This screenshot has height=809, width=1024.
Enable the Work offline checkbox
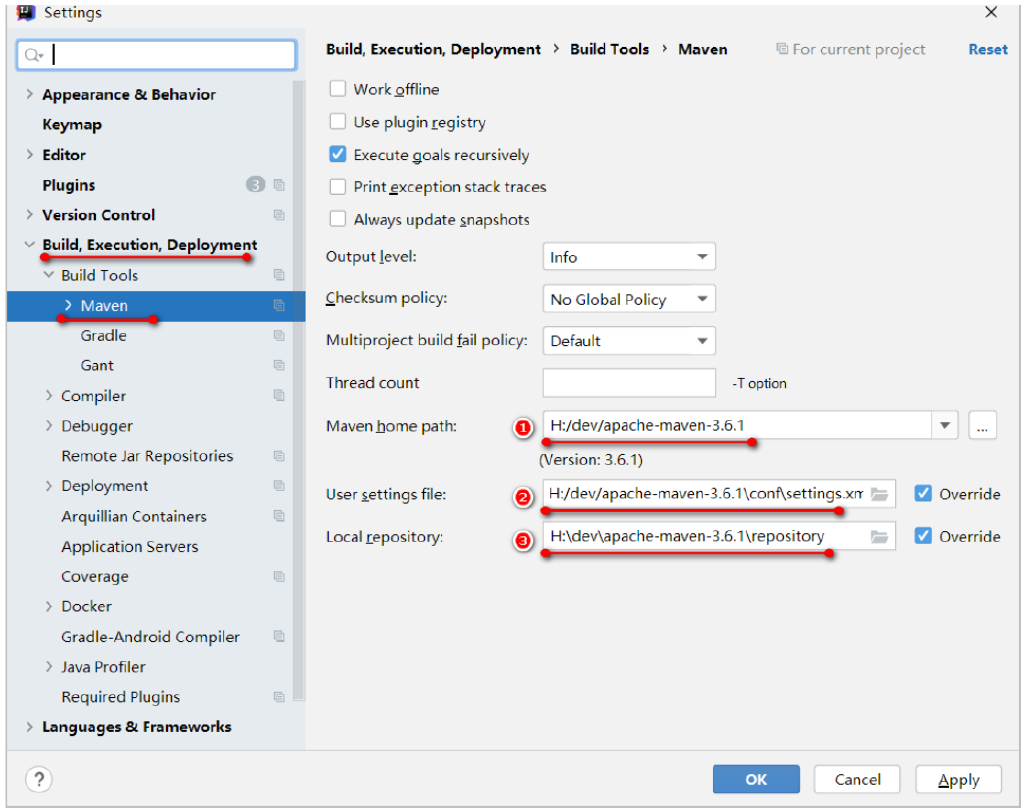click(338, 90)
